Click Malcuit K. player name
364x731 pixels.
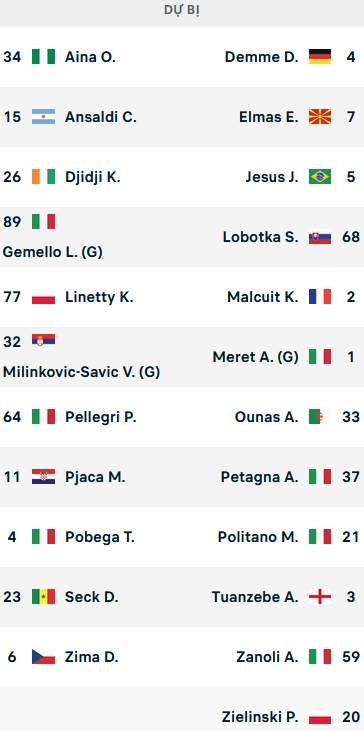(263, 297)
